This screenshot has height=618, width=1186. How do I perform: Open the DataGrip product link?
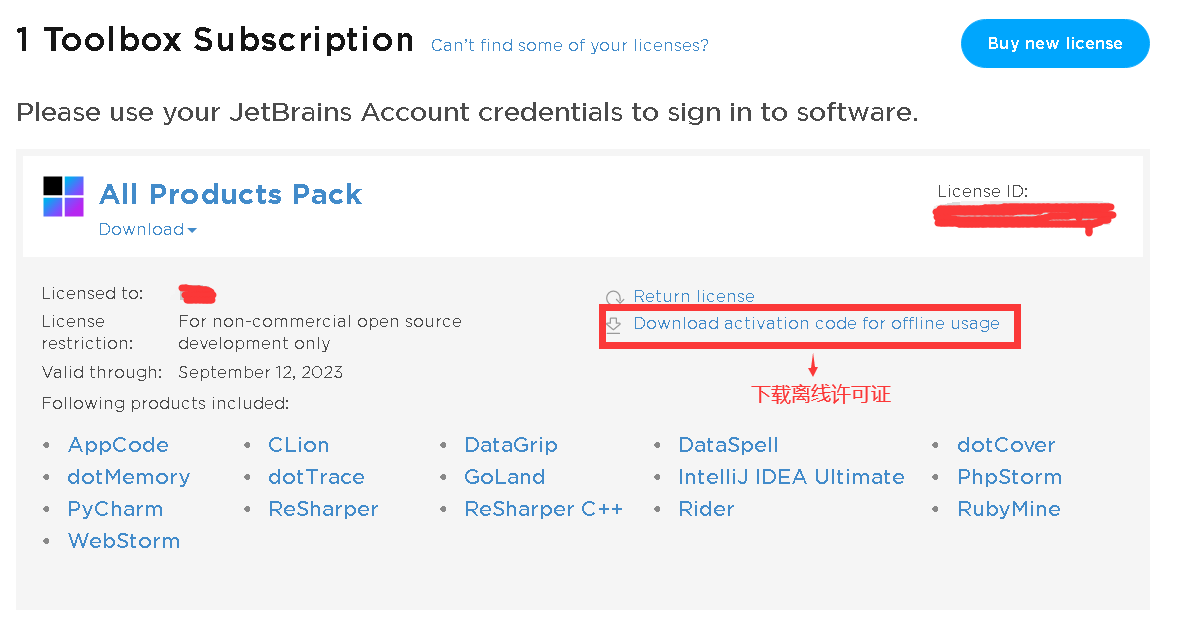pos(511,445)
